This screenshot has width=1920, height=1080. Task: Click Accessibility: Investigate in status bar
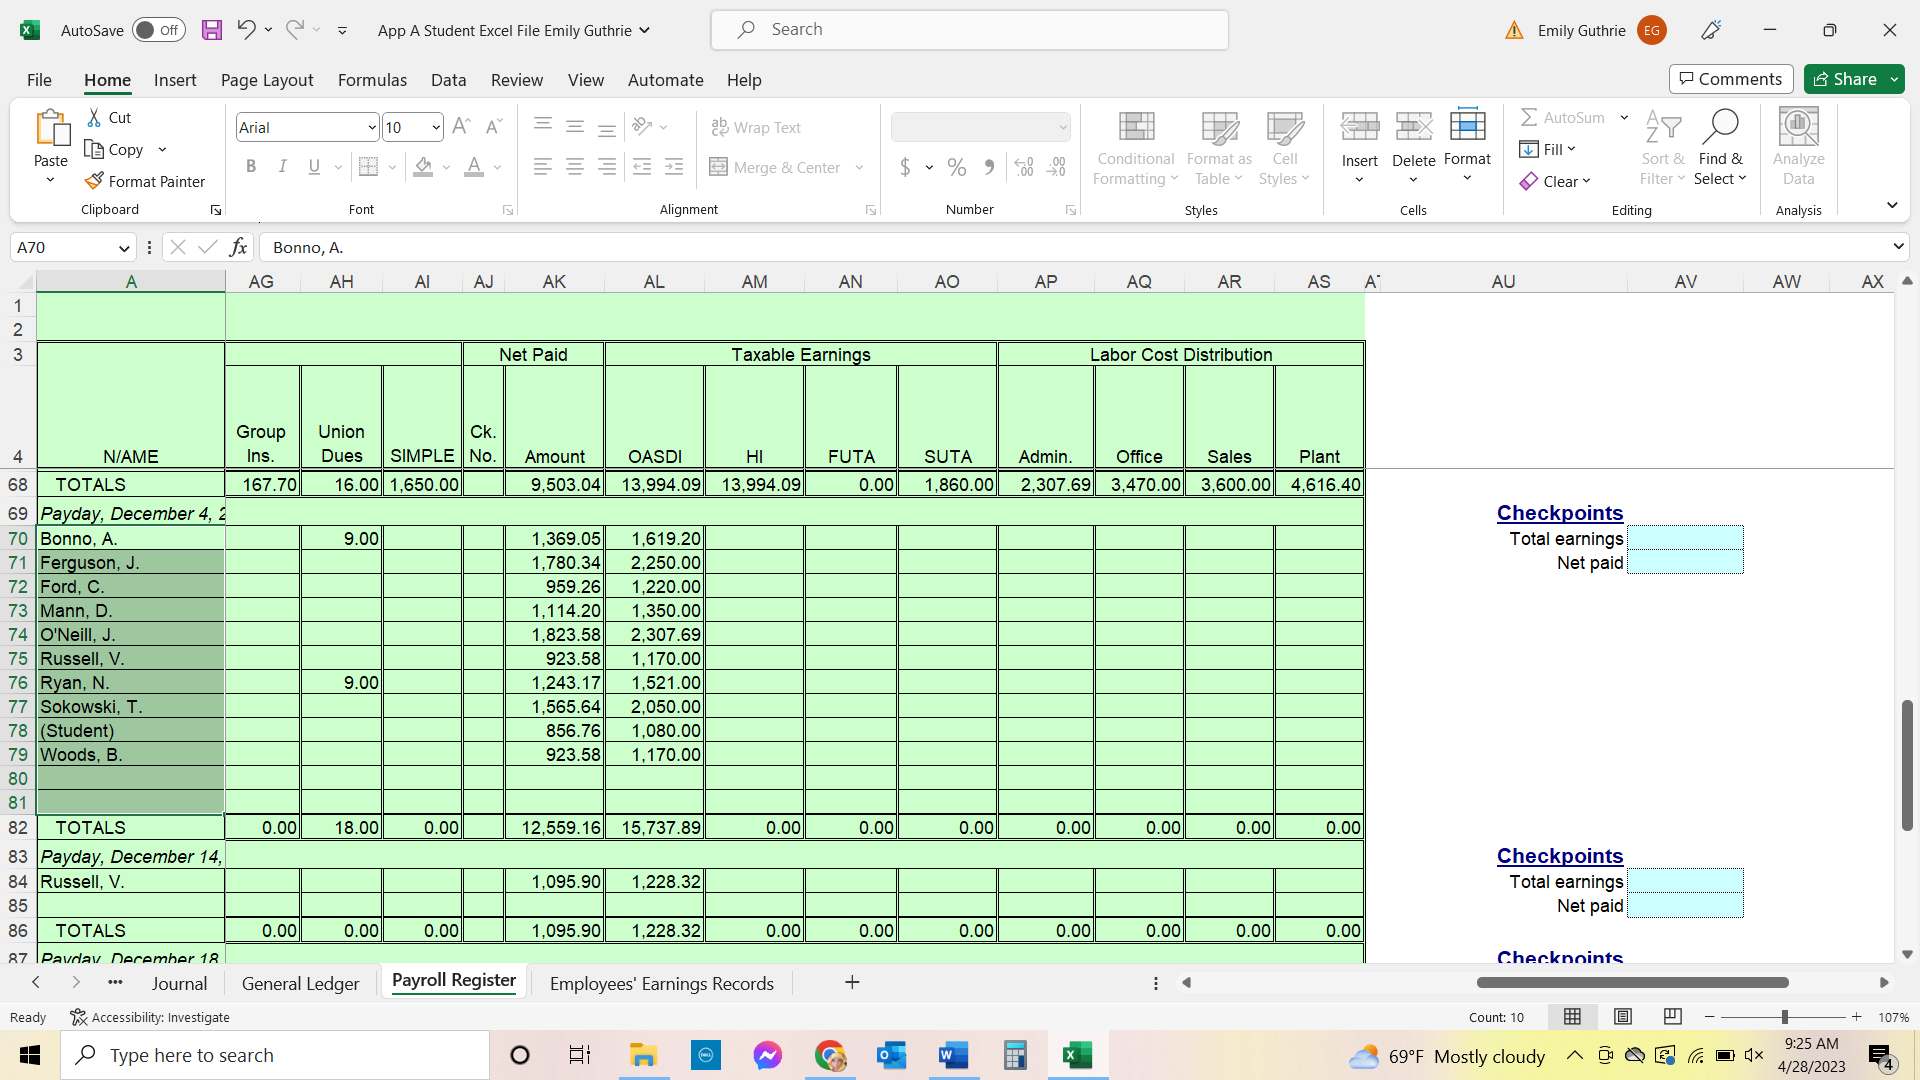(x=150, y=1017)
